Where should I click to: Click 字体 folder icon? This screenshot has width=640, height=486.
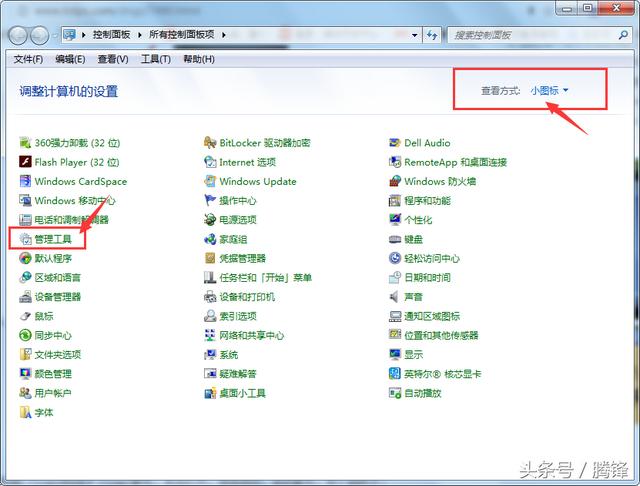tap(25, 412)
